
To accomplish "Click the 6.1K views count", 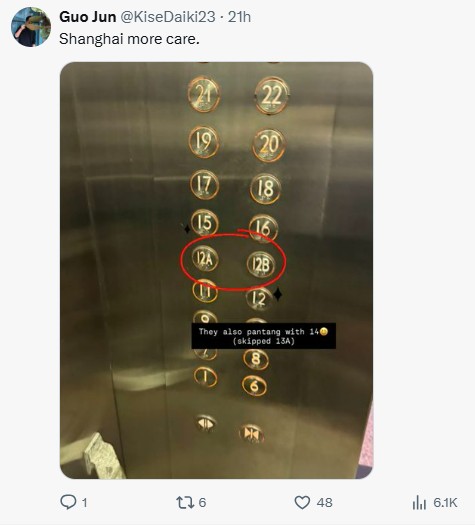I will tap(445, 503).
